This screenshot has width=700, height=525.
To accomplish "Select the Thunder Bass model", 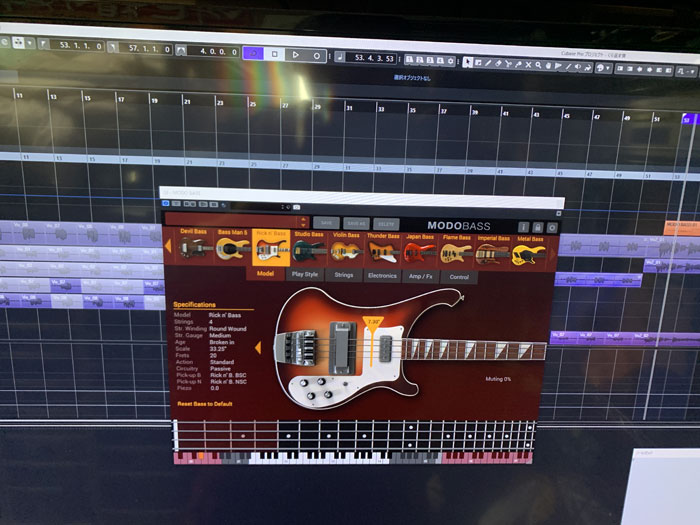I will click(x=383, y=250).
